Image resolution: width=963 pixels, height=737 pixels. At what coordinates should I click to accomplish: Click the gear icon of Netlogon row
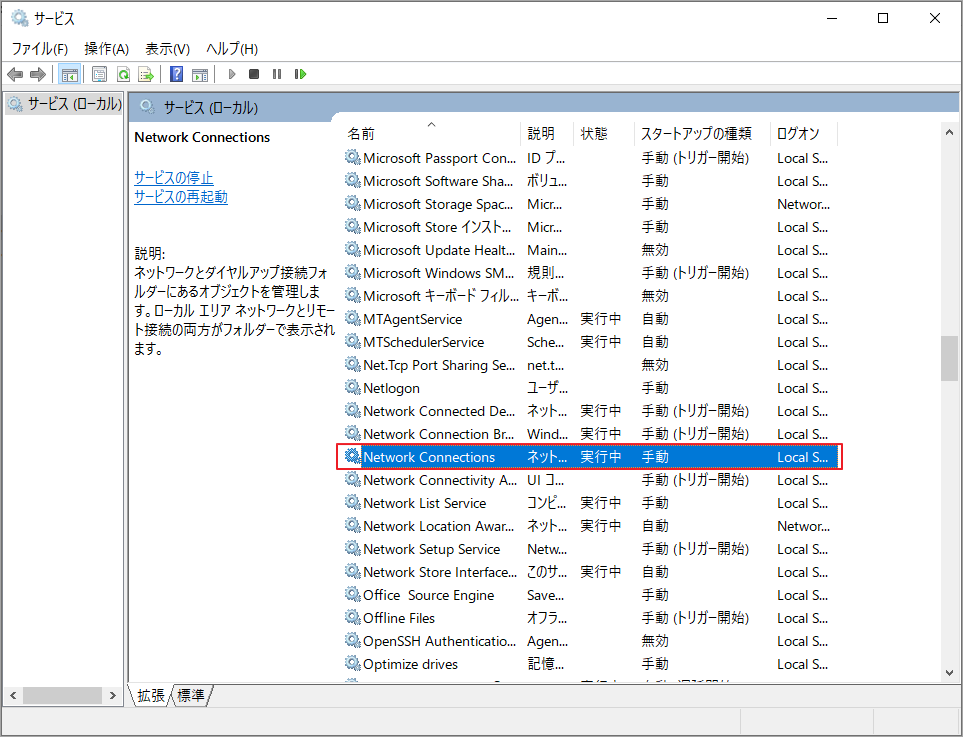(353, 388)
